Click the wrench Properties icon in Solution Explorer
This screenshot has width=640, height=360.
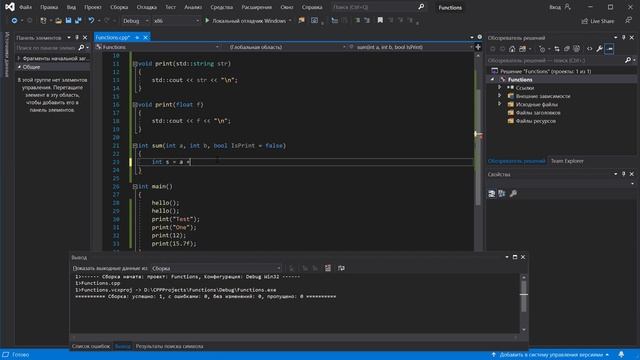[599, 49]
